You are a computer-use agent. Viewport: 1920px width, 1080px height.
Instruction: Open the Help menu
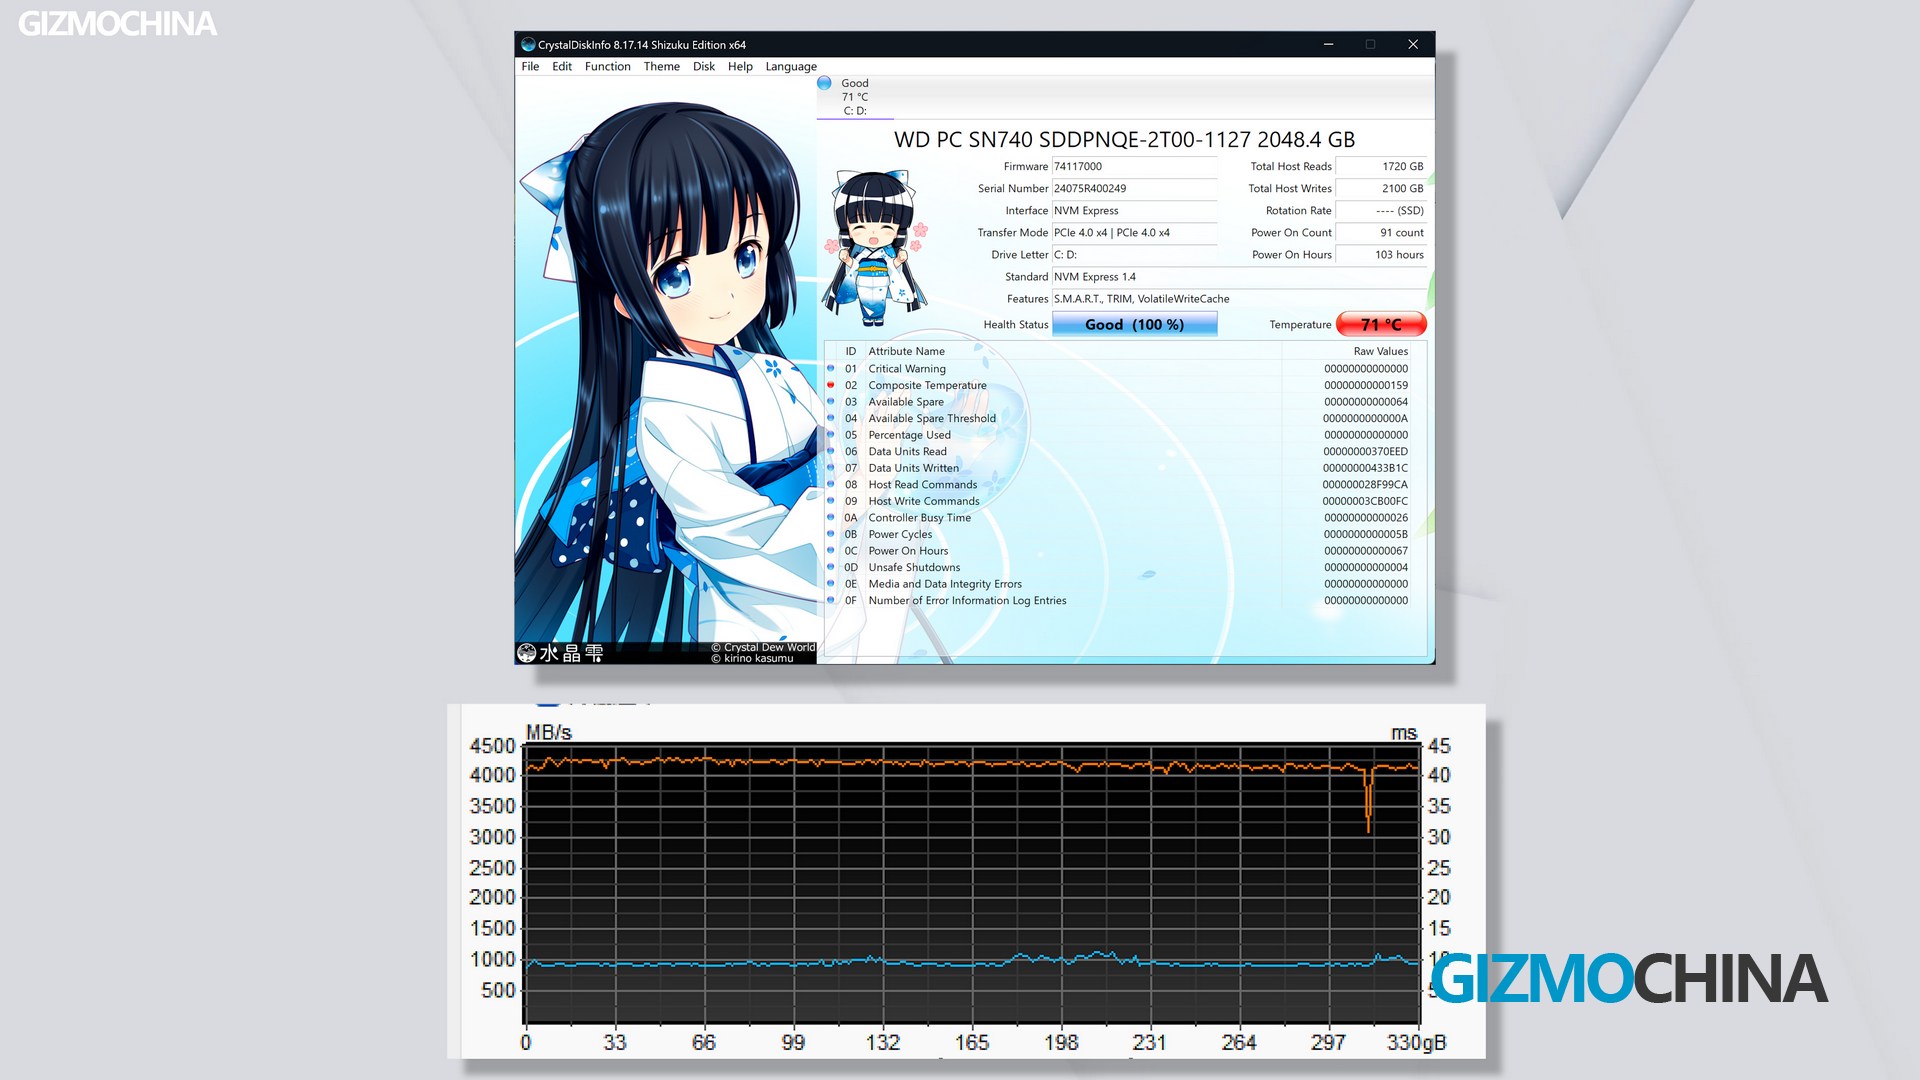pos(740,66)
